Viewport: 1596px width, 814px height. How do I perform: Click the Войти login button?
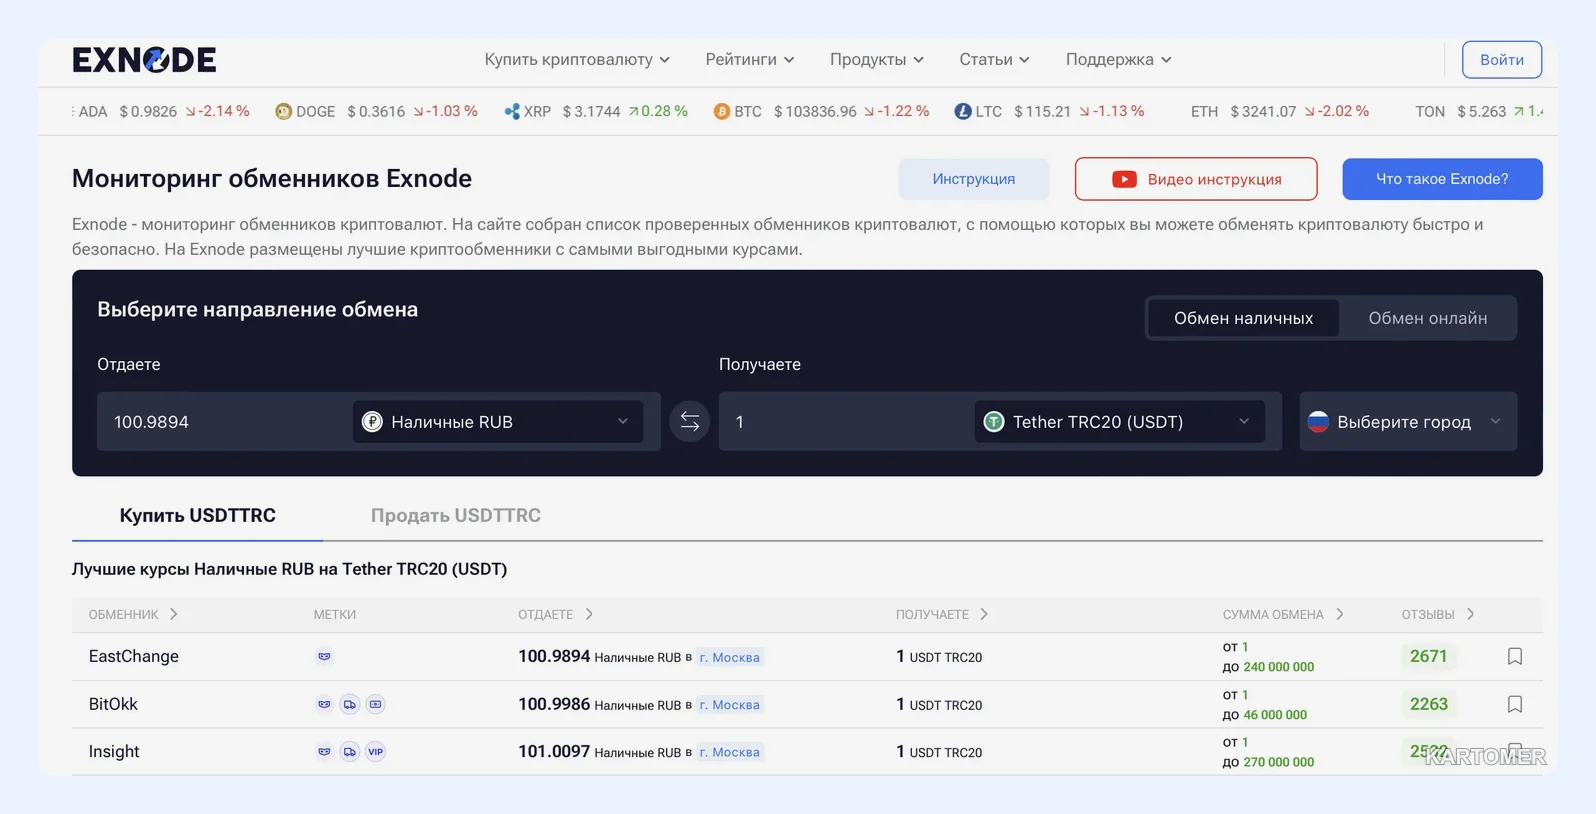(1501, 60)
